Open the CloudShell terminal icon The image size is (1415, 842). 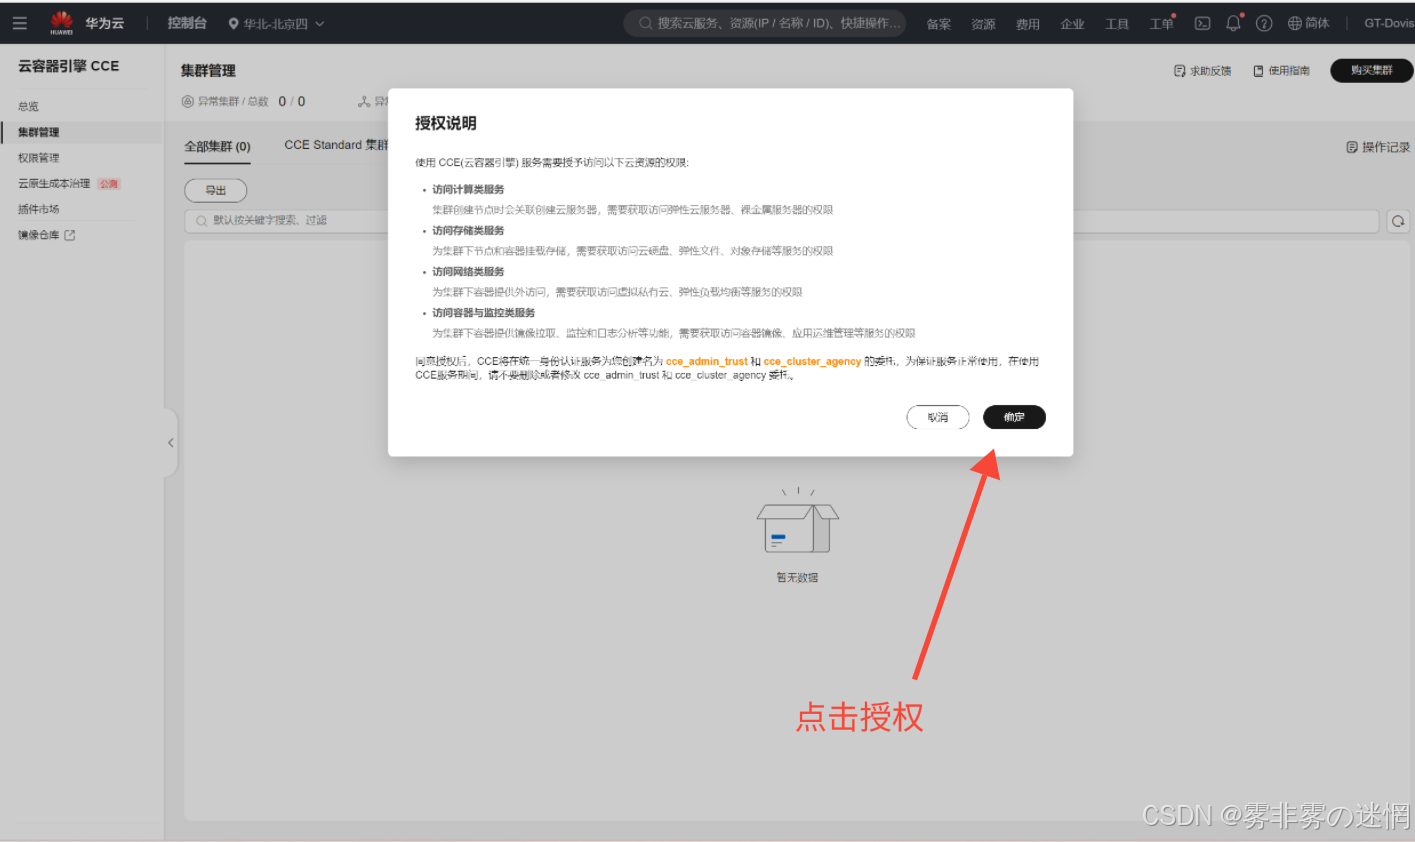point(1202,23)
